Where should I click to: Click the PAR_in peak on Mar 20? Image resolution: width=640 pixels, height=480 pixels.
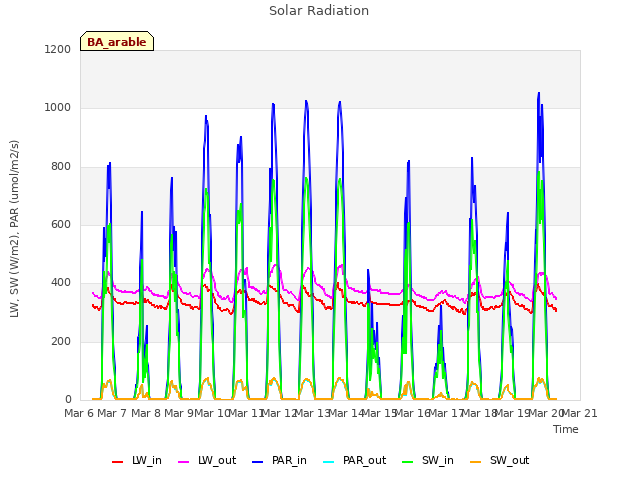(x=539, y=93)
